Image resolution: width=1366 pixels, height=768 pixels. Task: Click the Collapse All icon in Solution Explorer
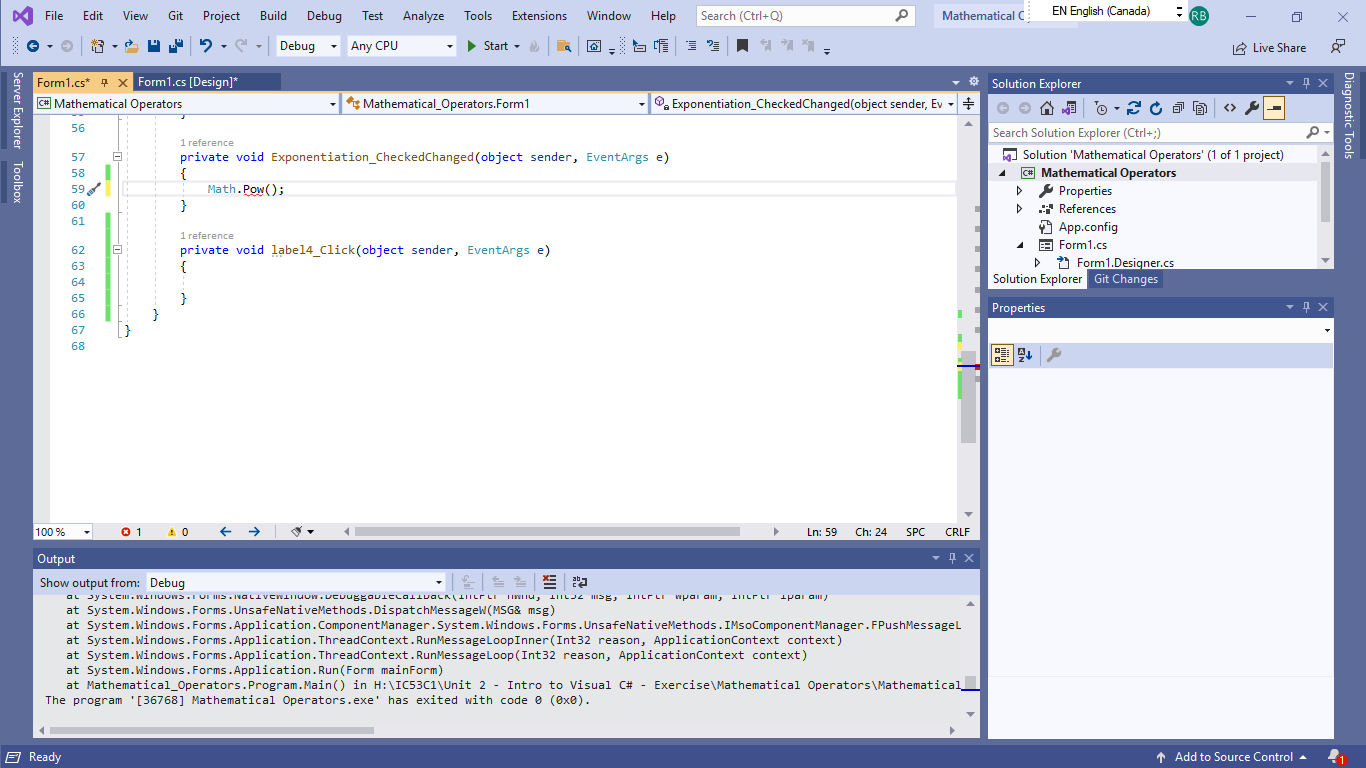point(1178,108)
